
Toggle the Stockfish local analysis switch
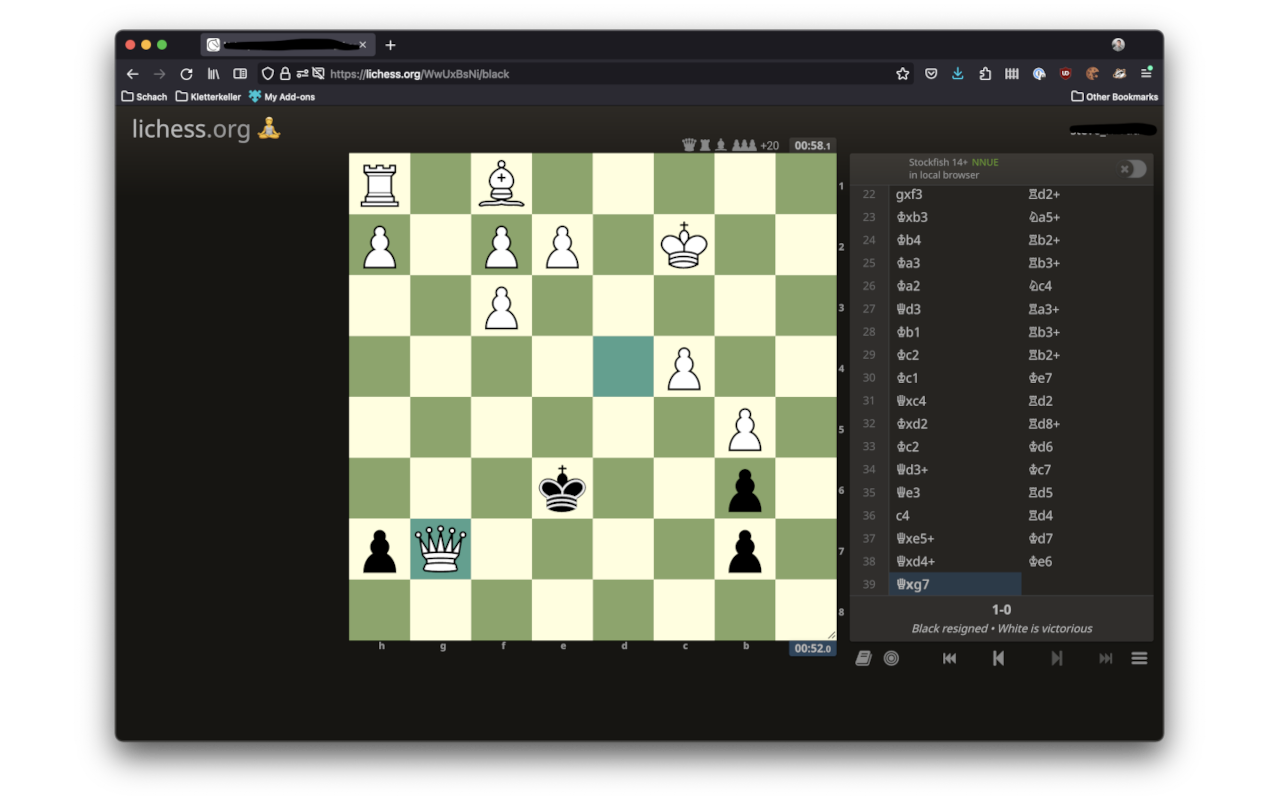tap(1134, 169)
